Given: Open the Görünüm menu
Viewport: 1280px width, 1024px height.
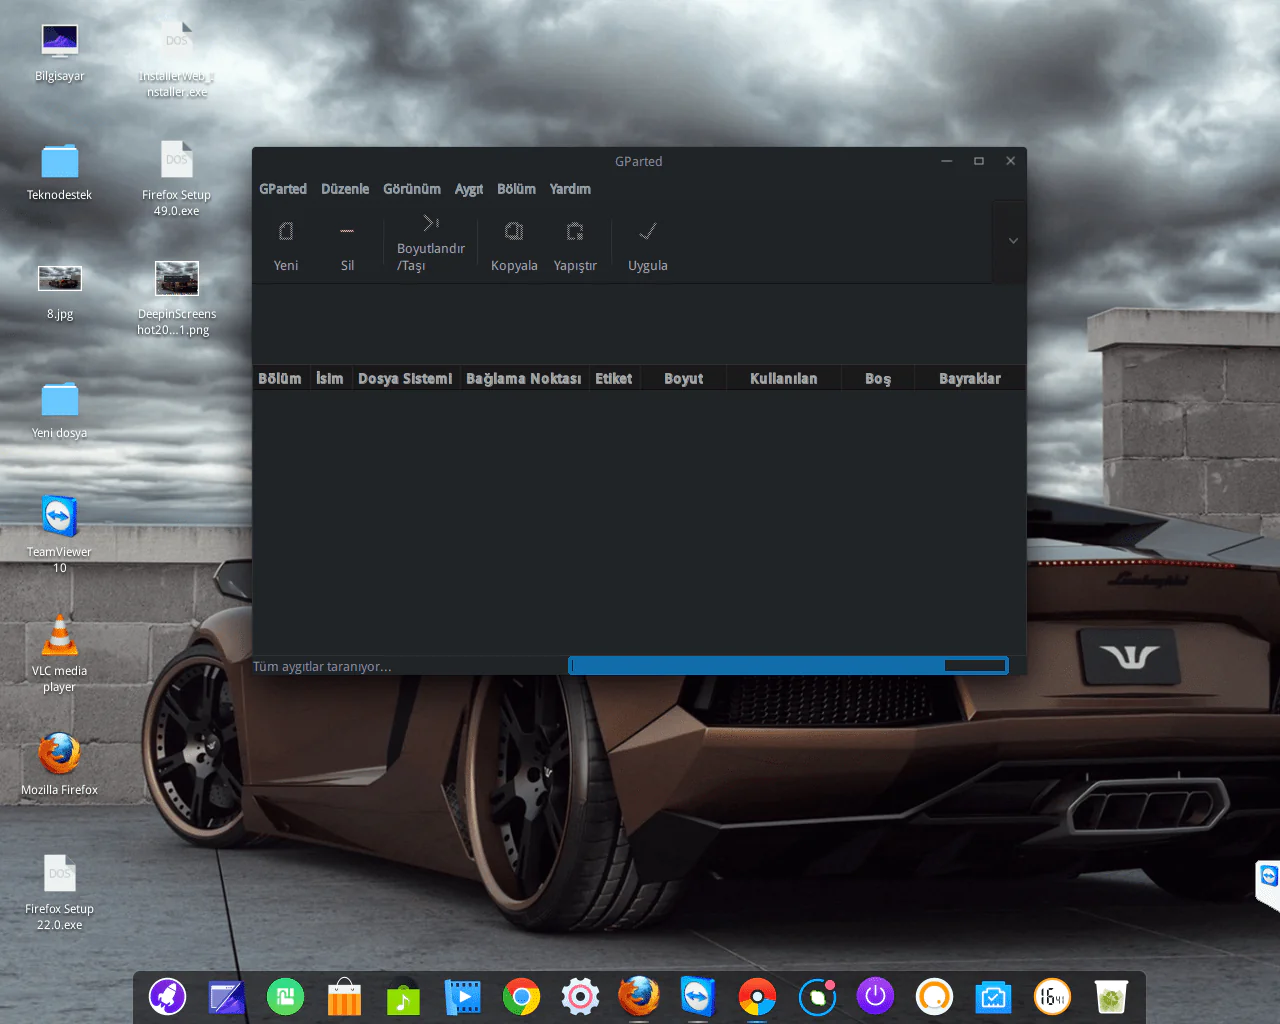Looking at the screenshot, I should pyautogui.click(x=411, y=189).
